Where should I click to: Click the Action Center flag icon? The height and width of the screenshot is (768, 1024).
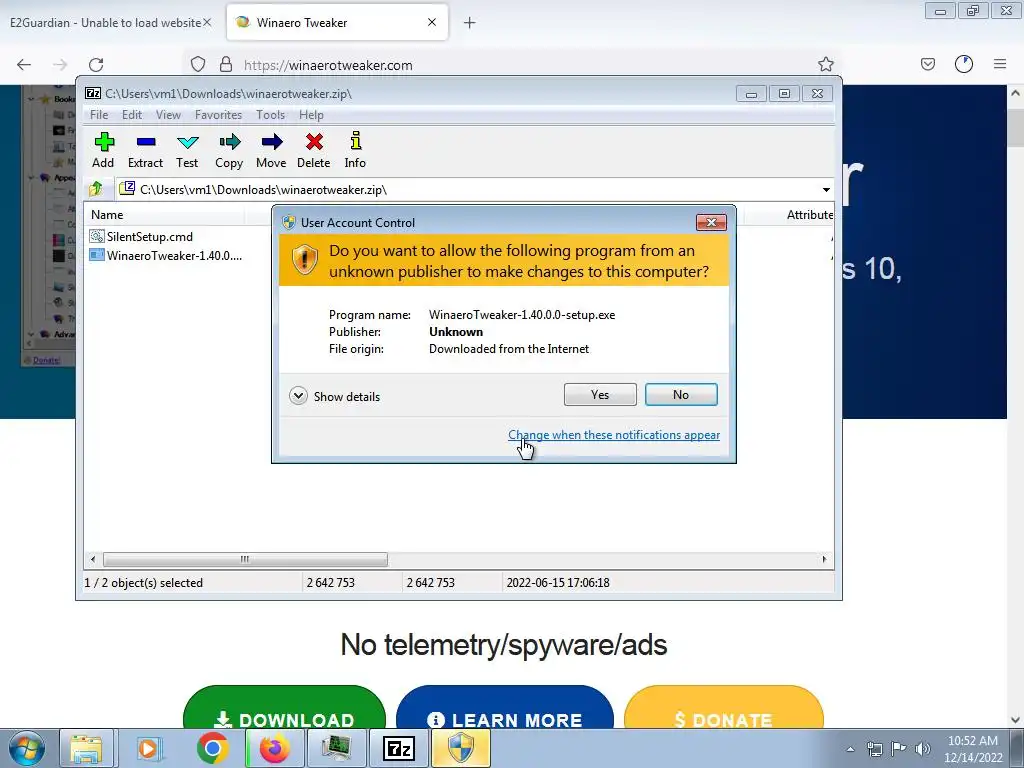pyautogui.click(x=899, y=749)
